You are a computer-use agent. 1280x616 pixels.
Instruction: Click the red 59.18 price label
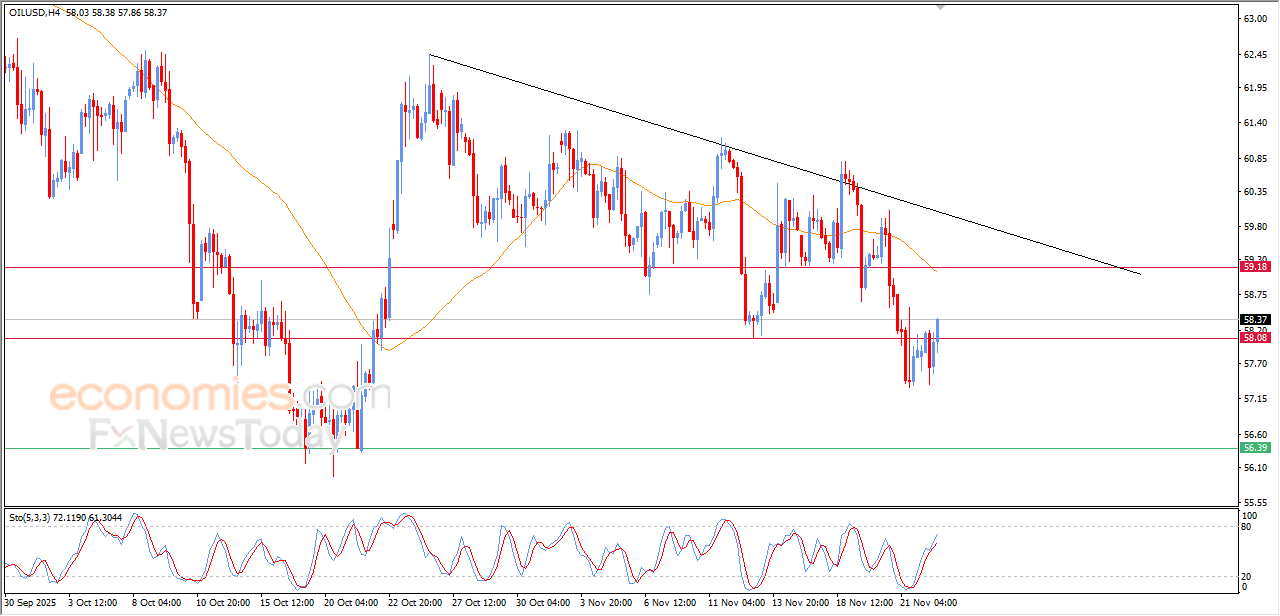click(1254, 267)
